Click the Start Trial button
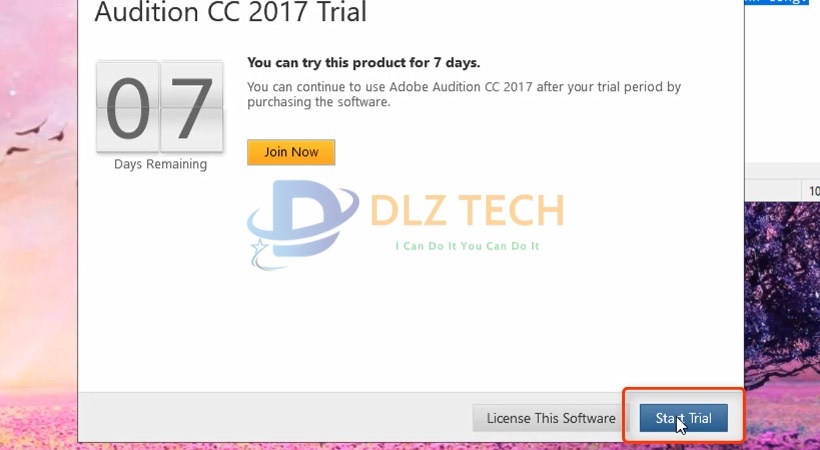Image resolution: width=820 pixels, height=450 pixels. point(683,418)
